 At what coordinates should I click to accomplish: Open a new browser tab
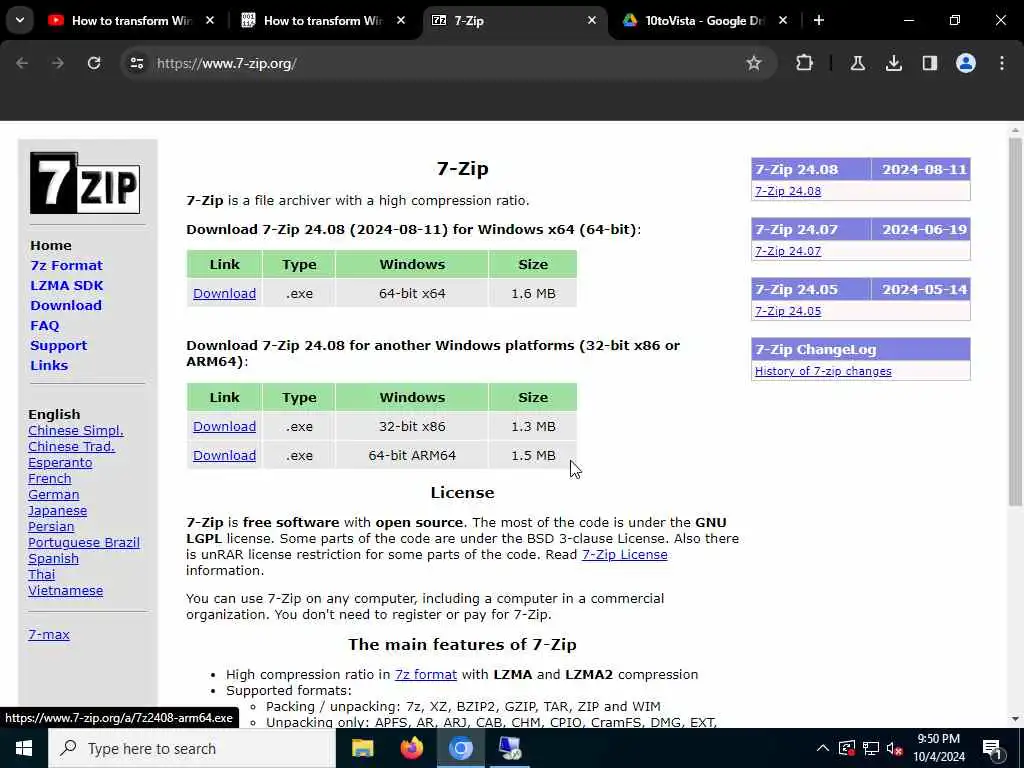pyautogui.click(x=819, y=20)
